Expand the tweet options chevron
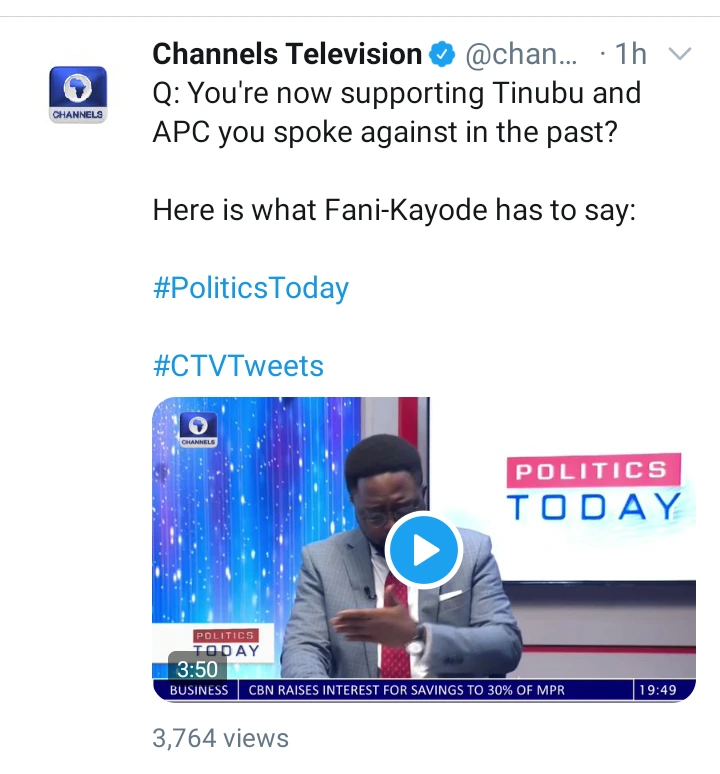720x774 pixels. 679,53
